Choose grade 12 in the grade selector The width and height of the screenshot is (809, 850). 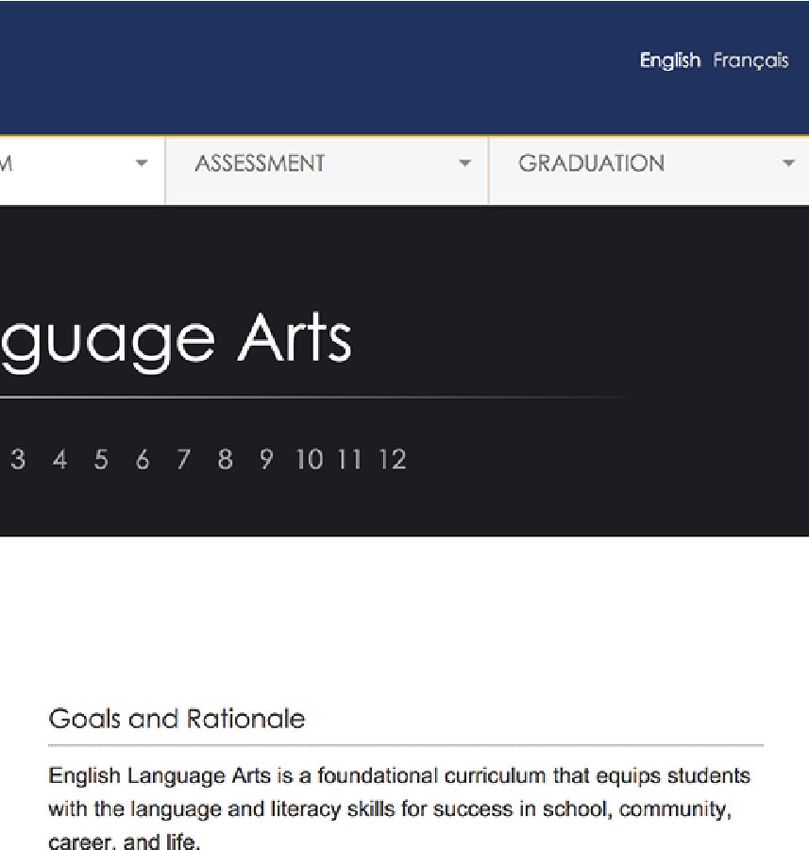[x=392, y=460]
